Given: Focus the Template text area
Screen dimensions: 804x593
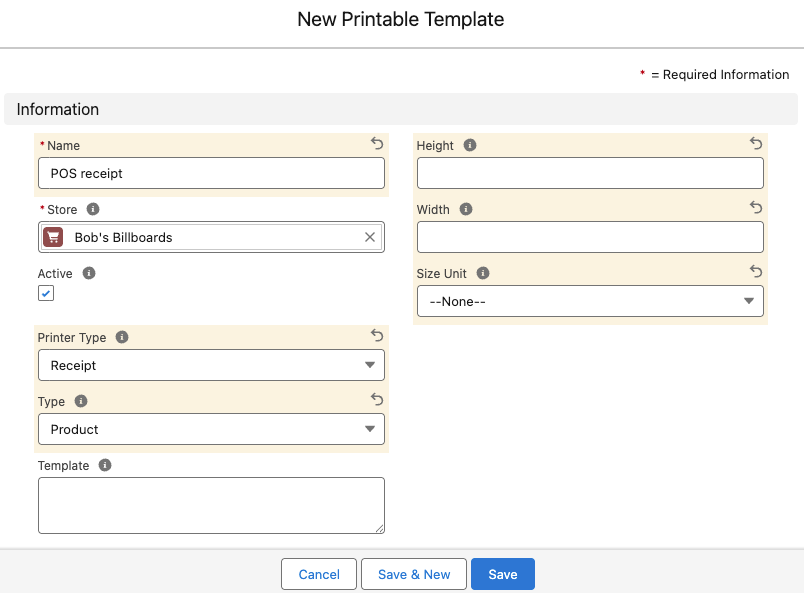Looking at the screenshot, I should (211, 505).
